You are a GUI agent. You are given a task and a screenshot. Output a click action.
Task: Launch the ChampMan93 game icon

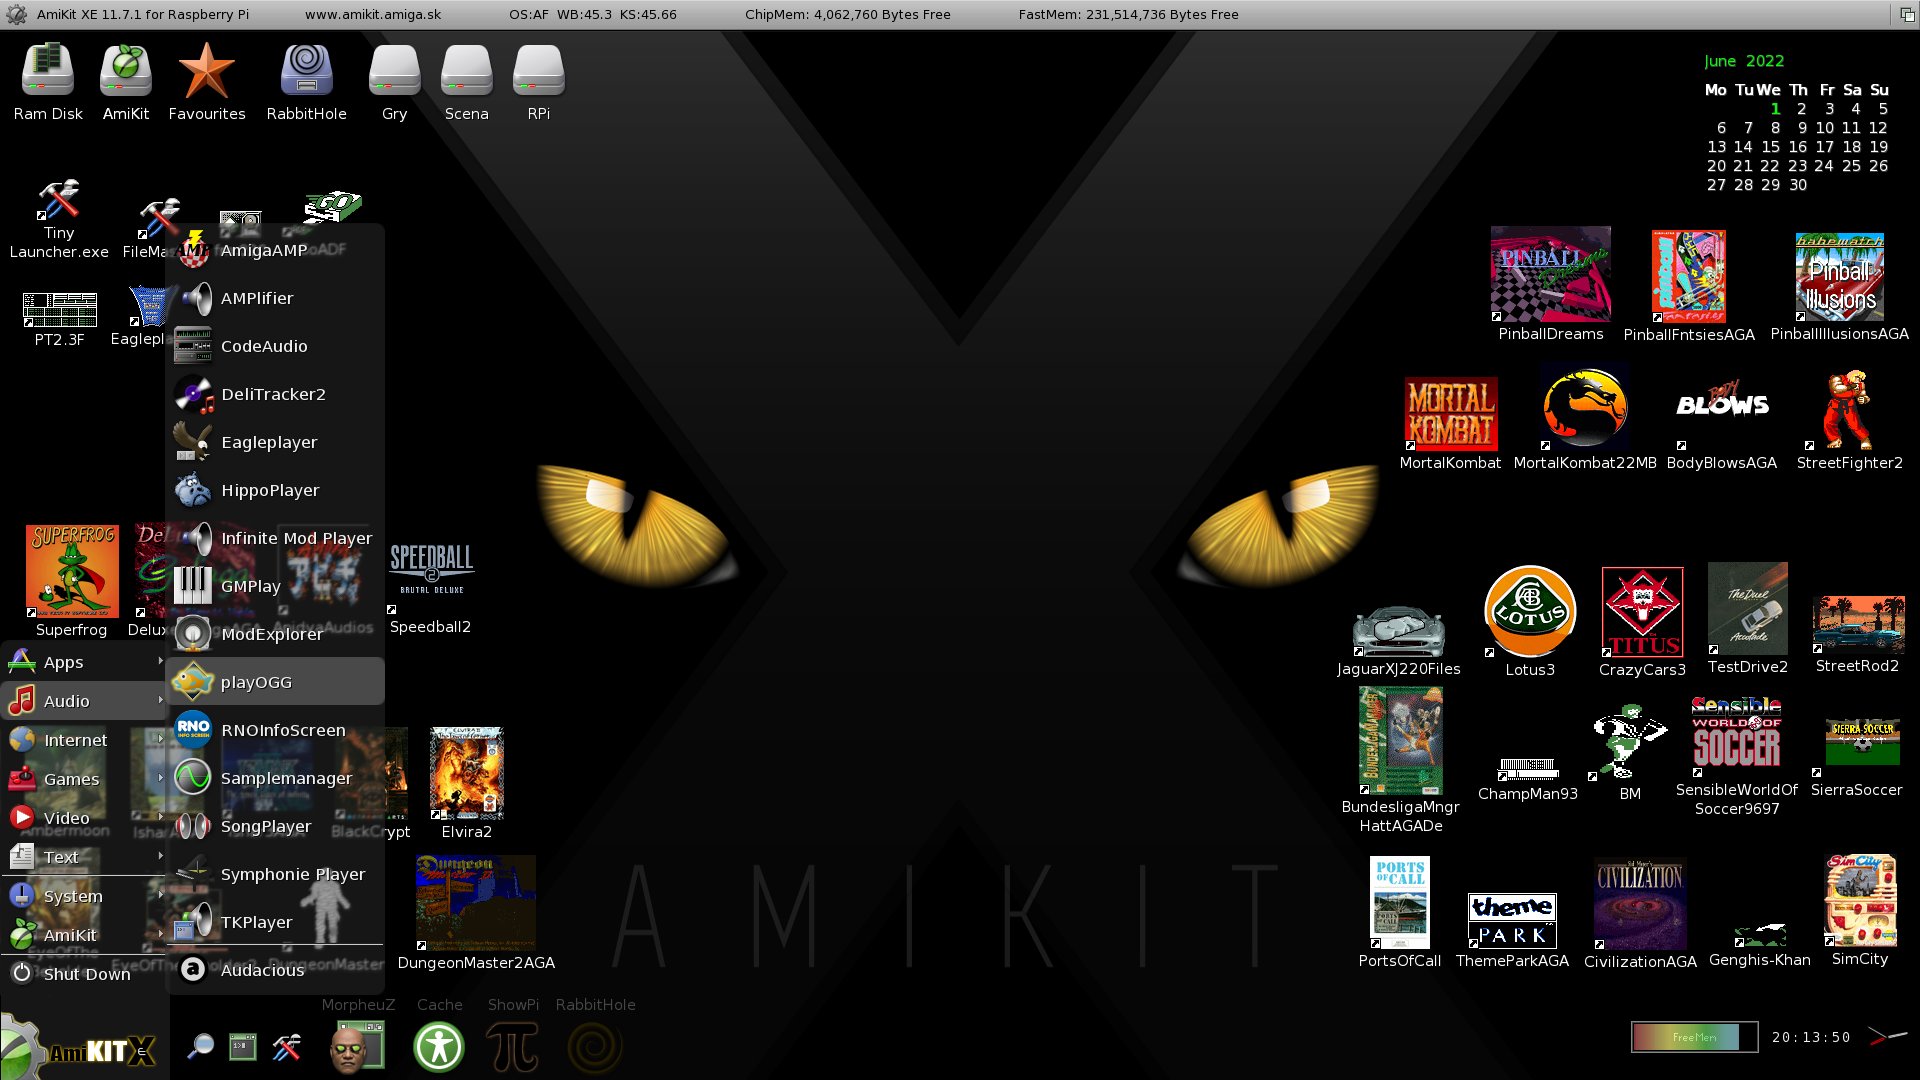pos(1527,769)
